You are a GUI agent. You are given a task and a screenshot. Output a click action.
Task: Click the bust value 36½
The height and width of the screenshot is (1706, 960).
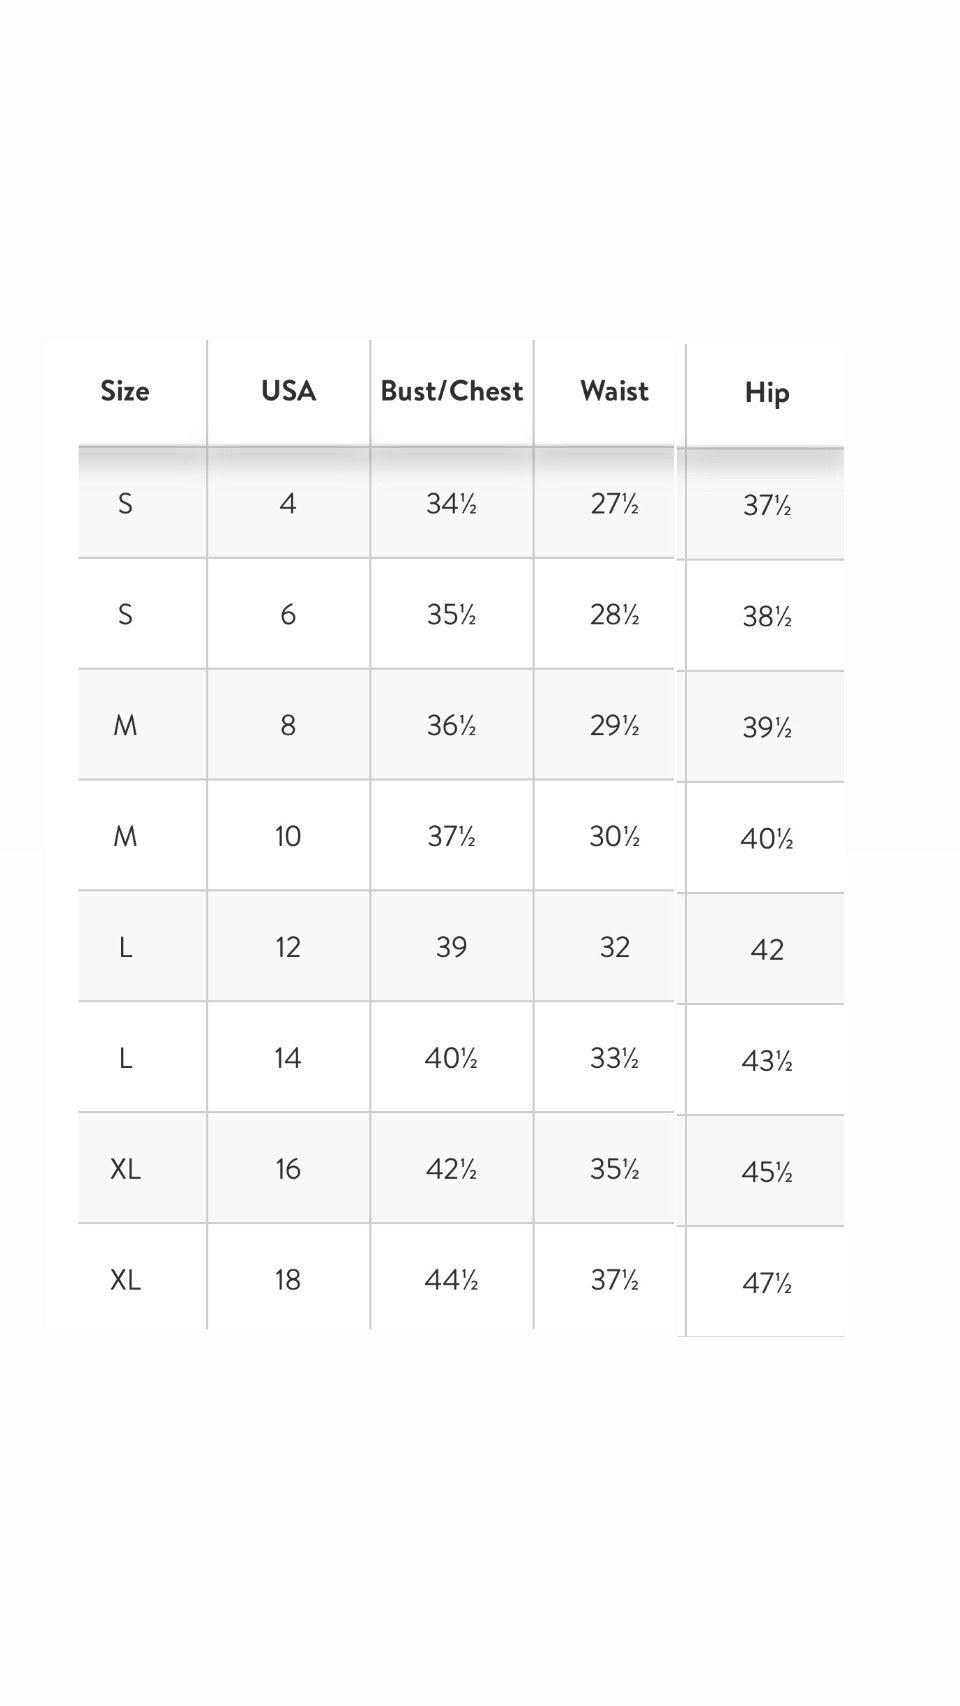(451, 725)
